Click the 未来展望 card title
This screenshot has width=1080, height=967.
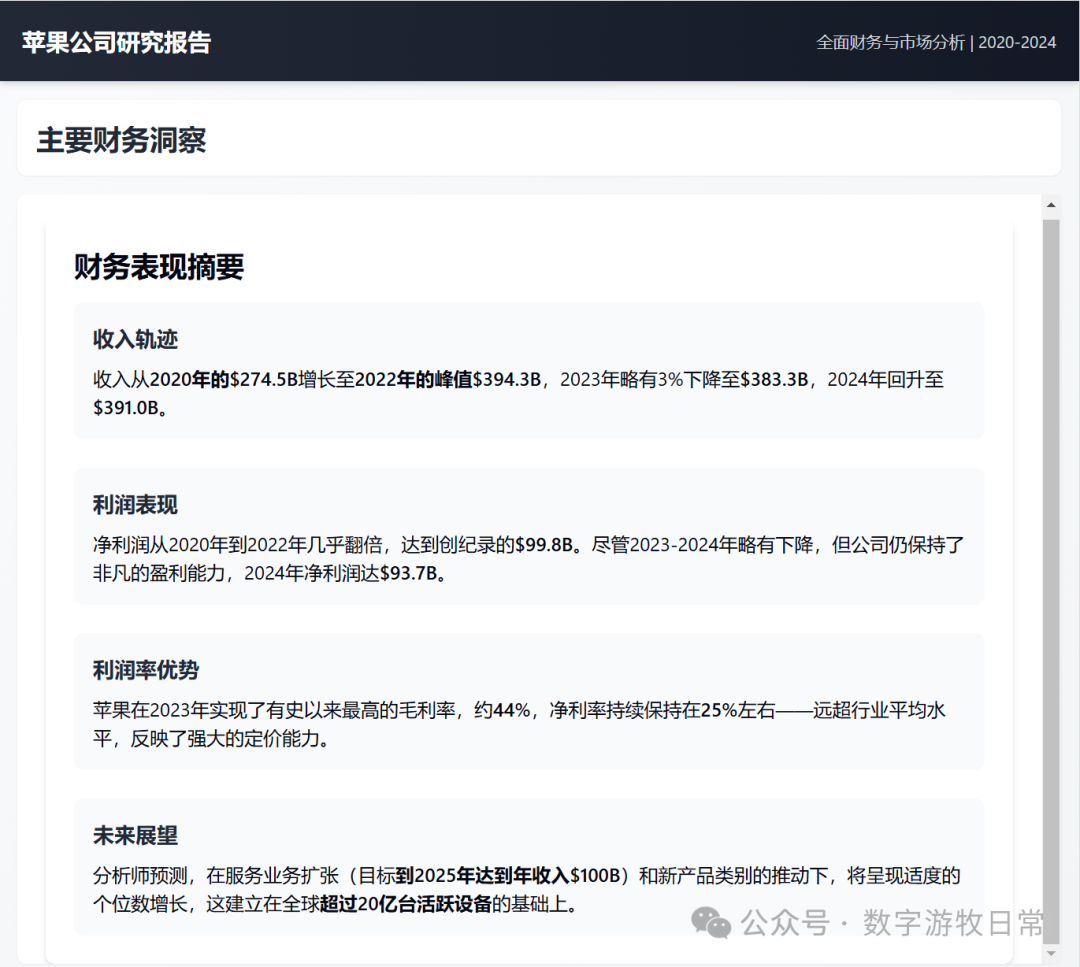click(136, 835)
